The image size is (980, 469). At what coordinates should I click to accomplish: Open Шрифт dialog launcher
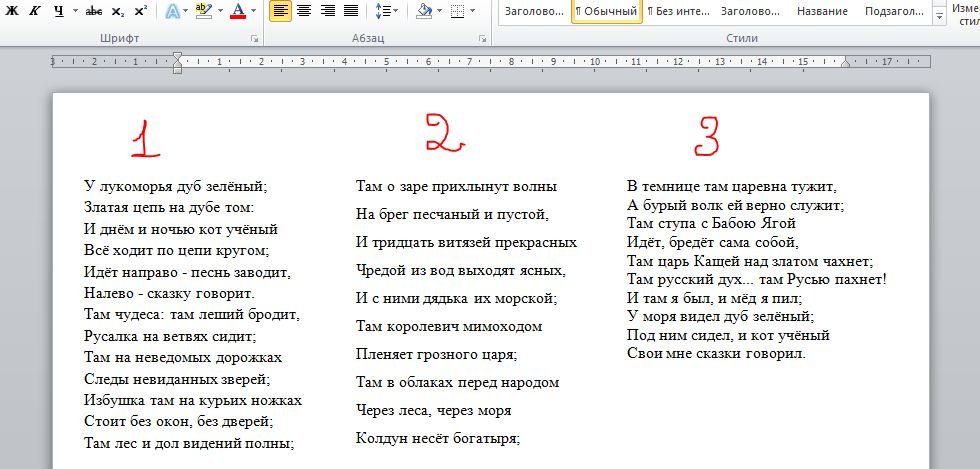254,38
